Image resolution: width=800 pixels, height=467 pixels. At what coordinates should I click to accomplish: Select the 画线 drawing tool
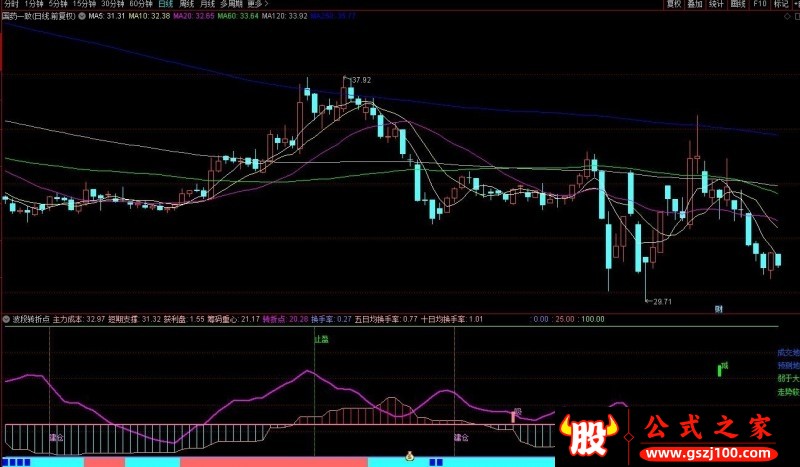[x=738, y=4]
